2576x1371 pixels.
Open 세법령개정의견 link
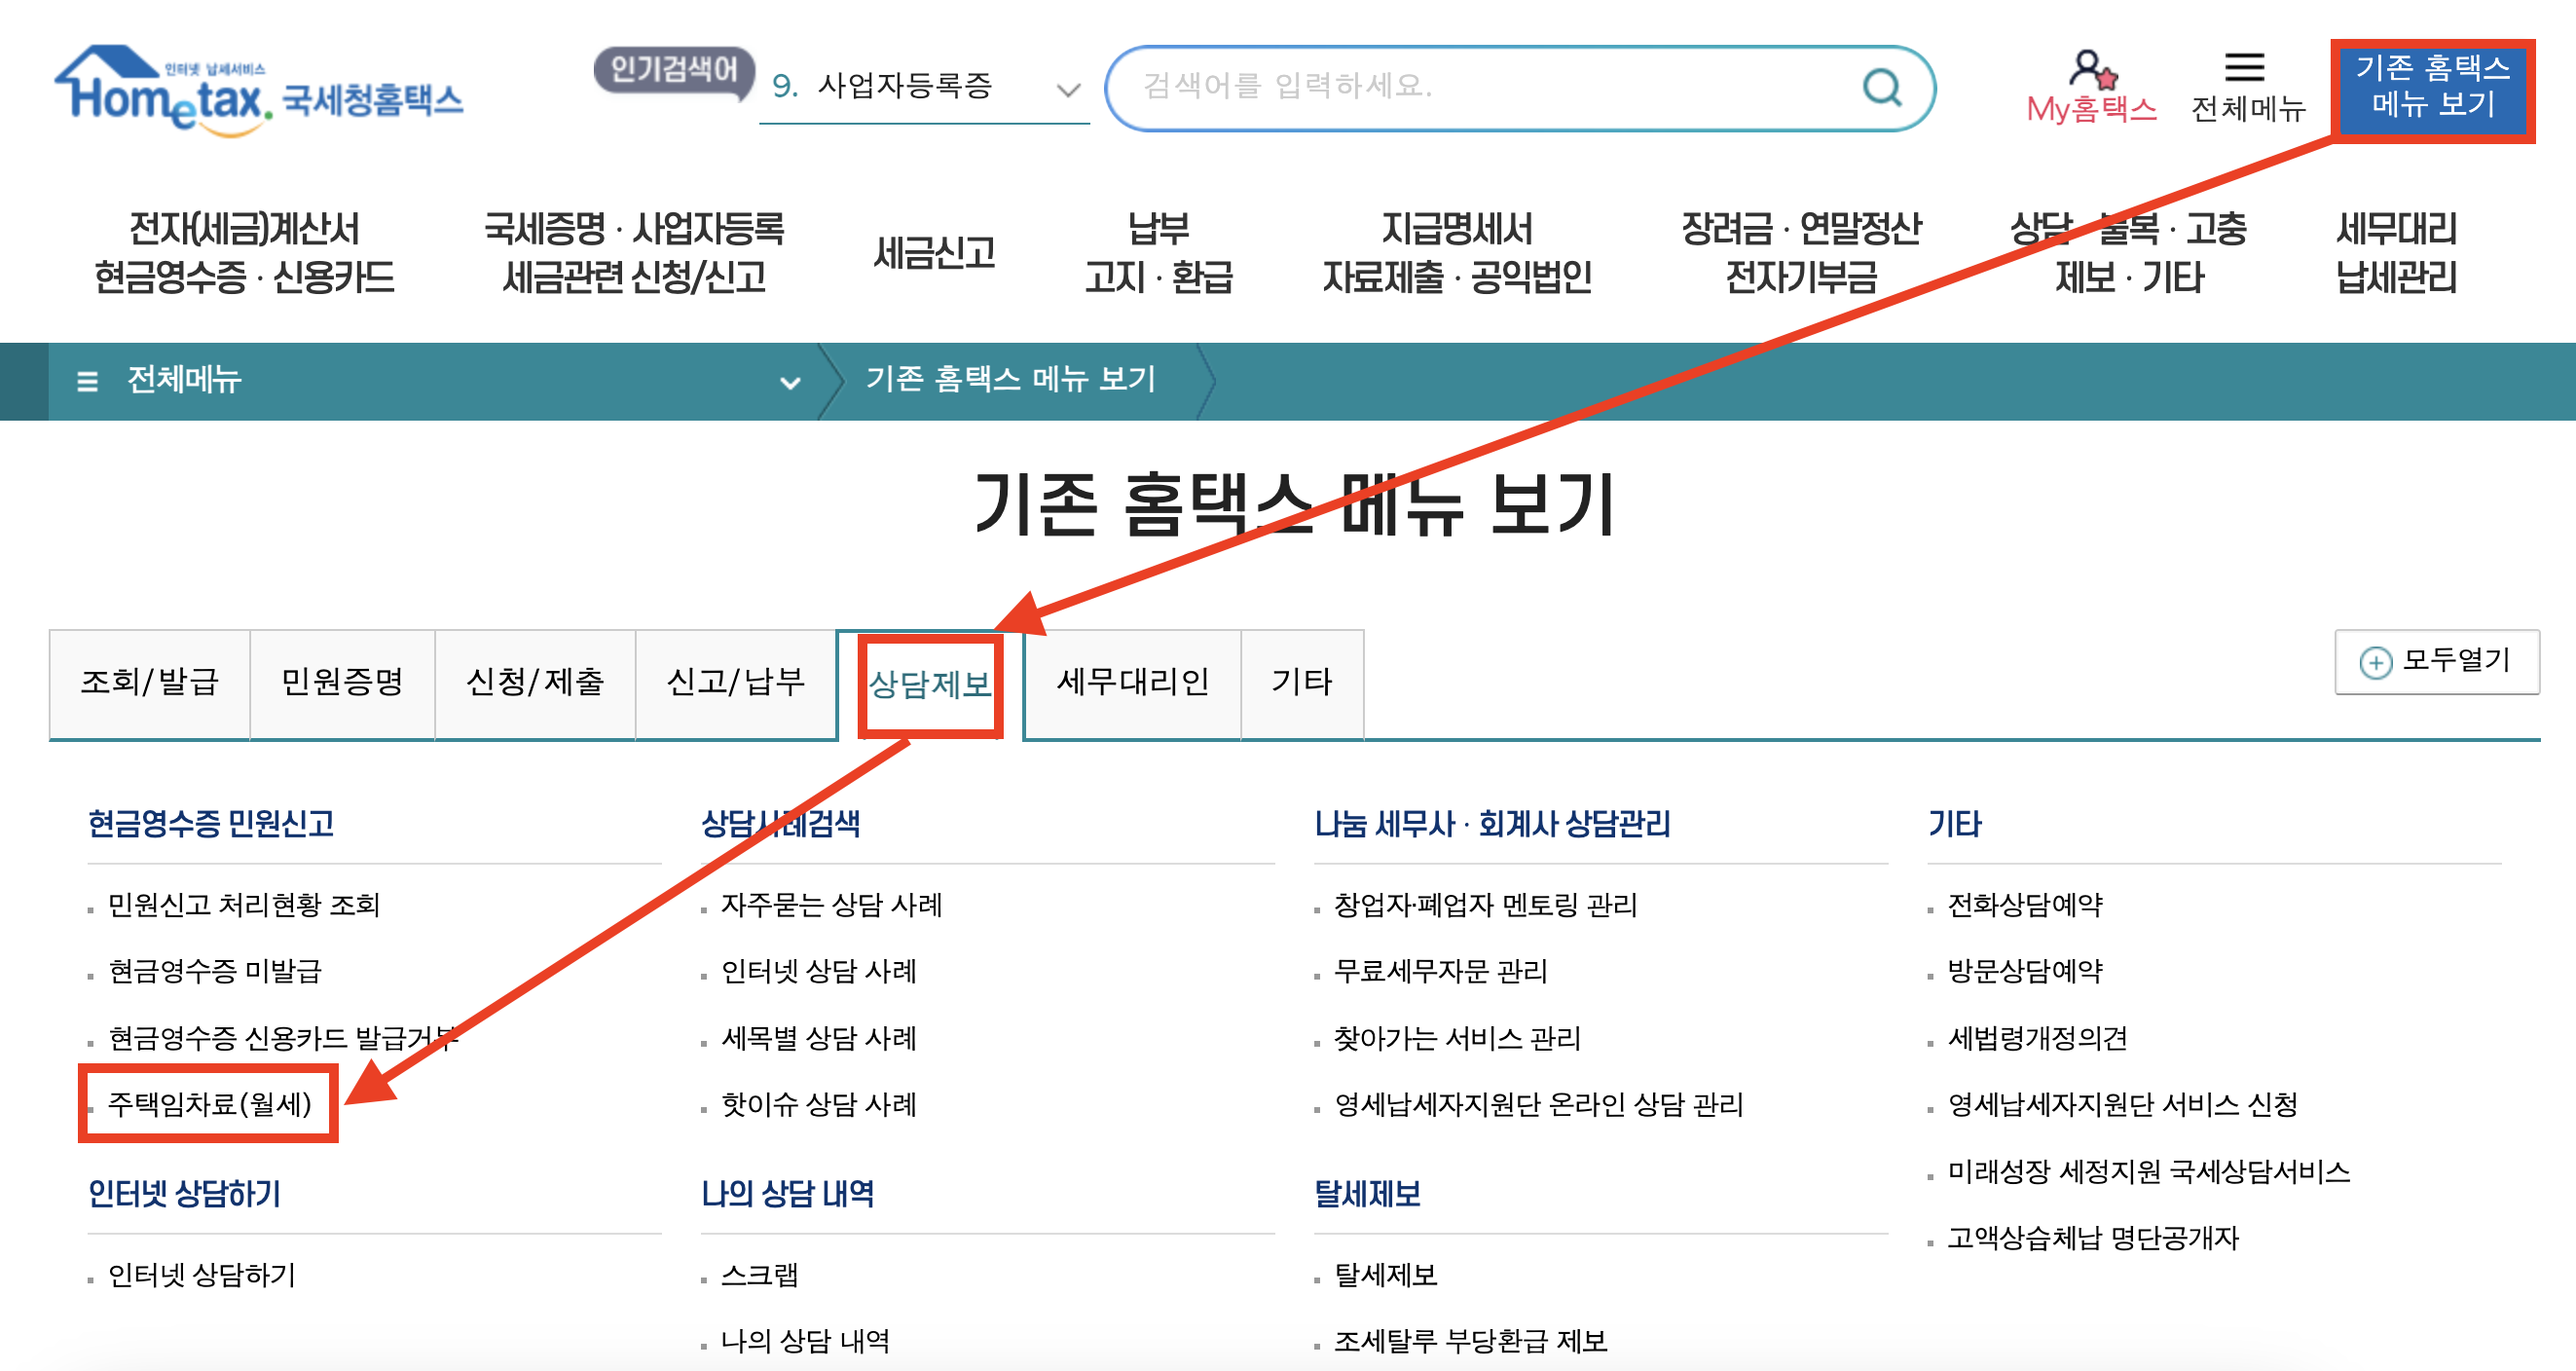2038,1038
